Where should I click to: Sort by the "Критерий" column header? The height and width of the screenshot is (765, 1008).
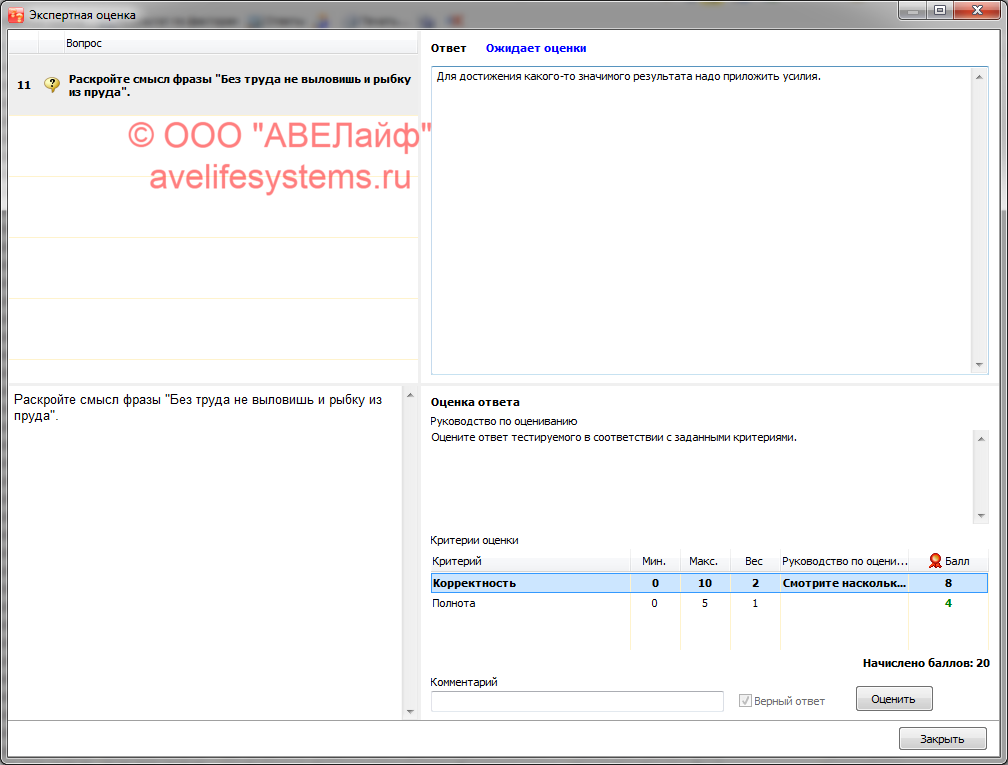click(530, 561)
